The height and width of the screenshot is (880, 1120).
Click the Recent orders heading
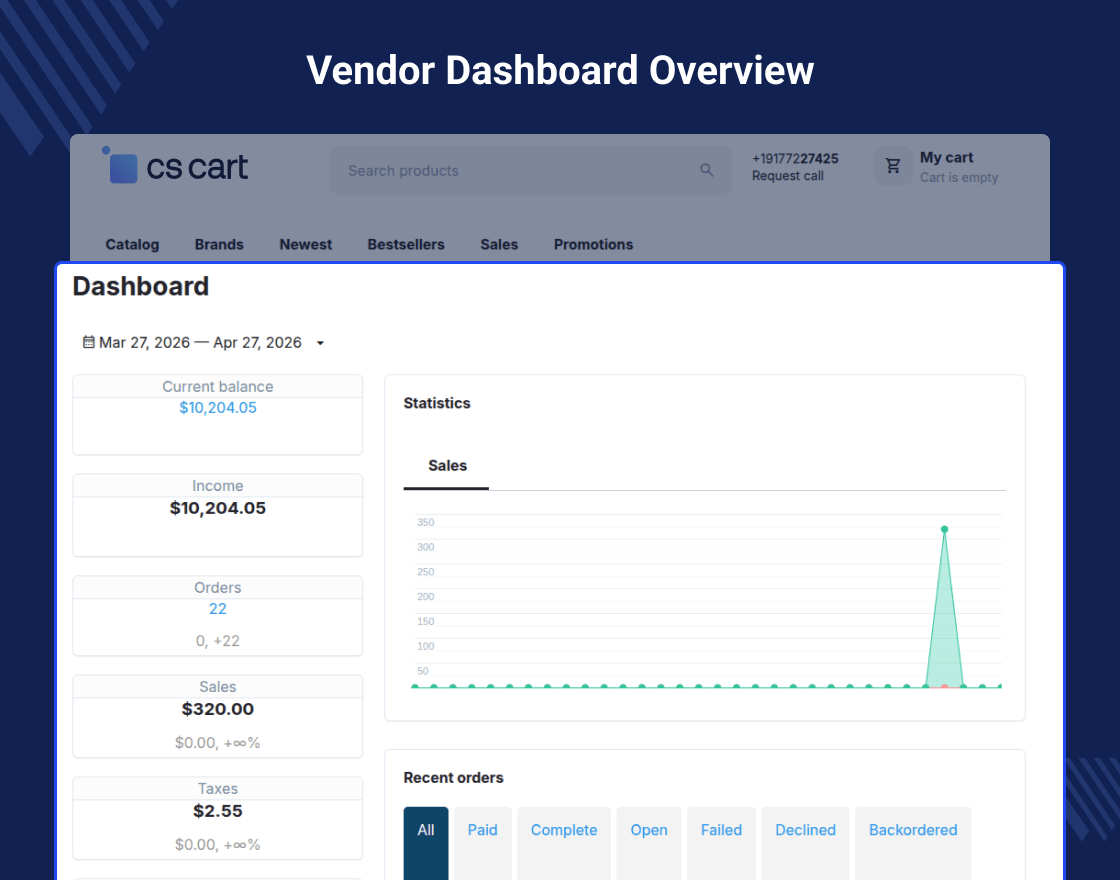click(x=454, y=778)
